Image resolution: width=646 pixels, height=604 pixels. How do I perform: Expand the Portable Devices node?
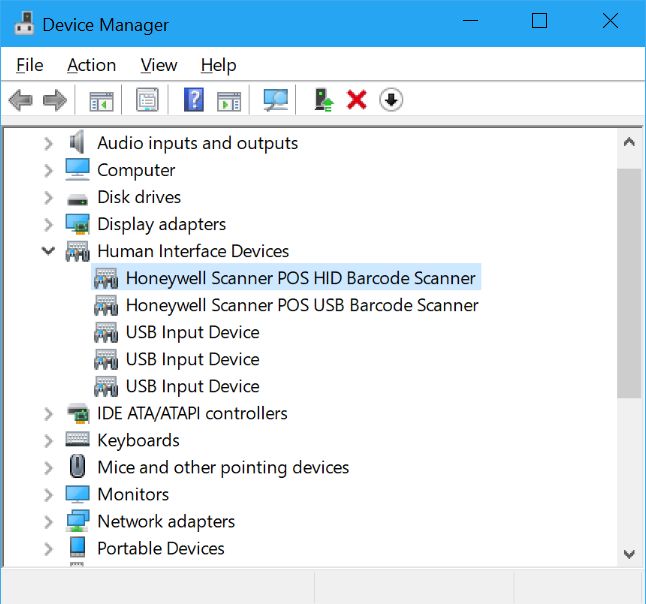point(48,549)
